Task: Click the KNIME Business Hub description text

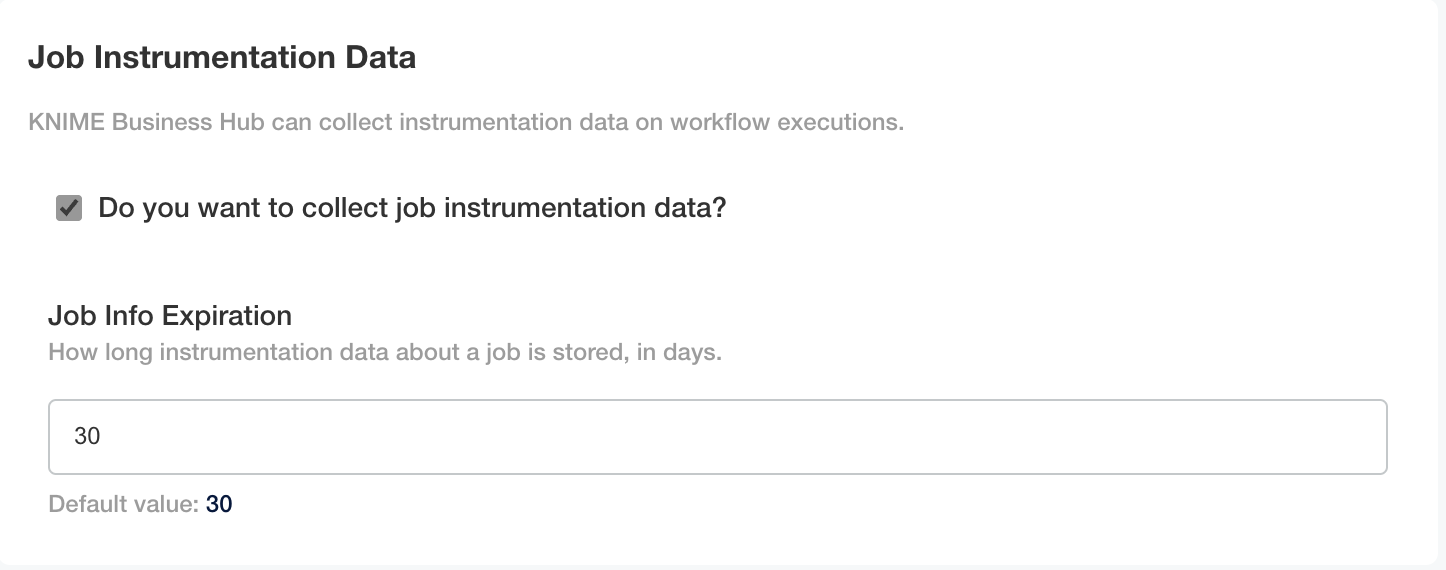Action: pos(466,123)
